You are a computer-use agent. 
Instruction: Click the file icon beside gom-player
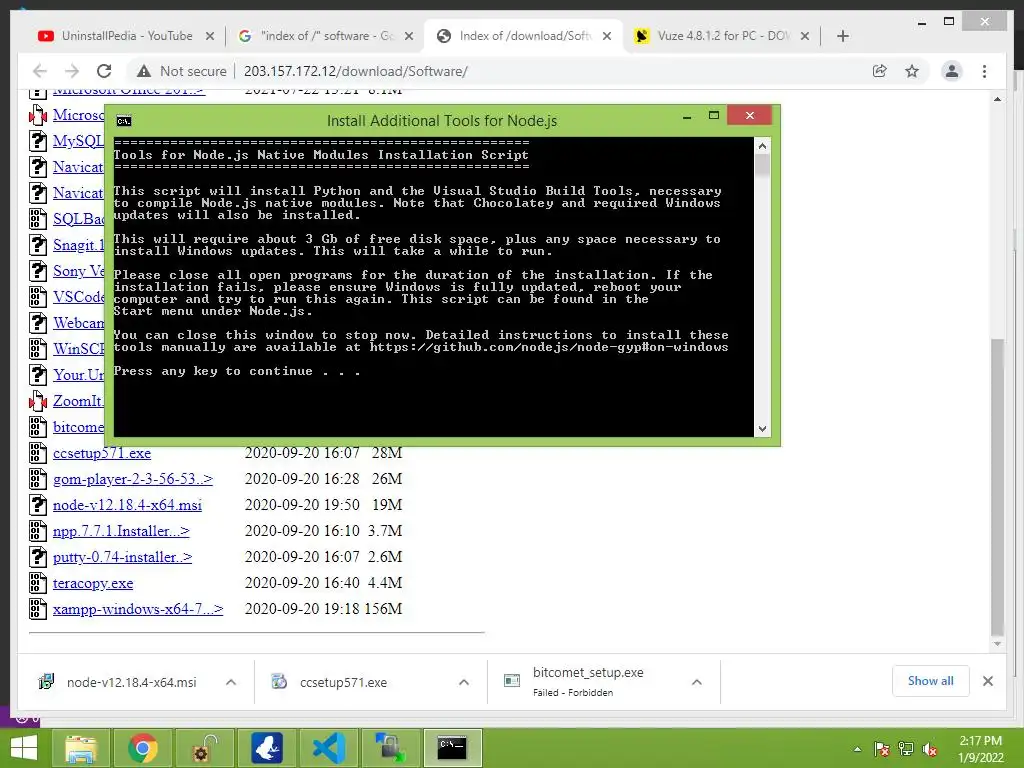coord(38,479)
